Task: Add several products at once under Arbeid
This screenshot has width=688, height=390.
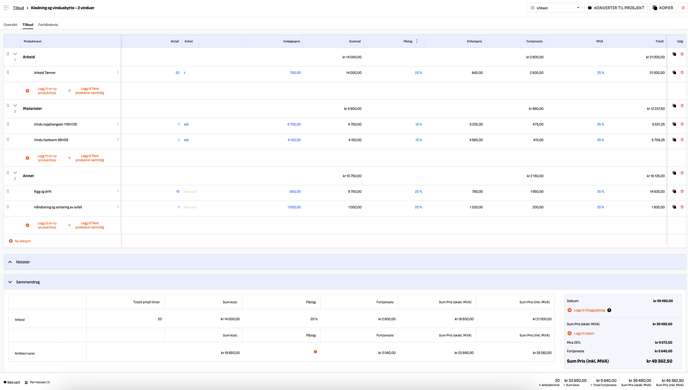Action: pyautogui.click(x=87, y=91)
